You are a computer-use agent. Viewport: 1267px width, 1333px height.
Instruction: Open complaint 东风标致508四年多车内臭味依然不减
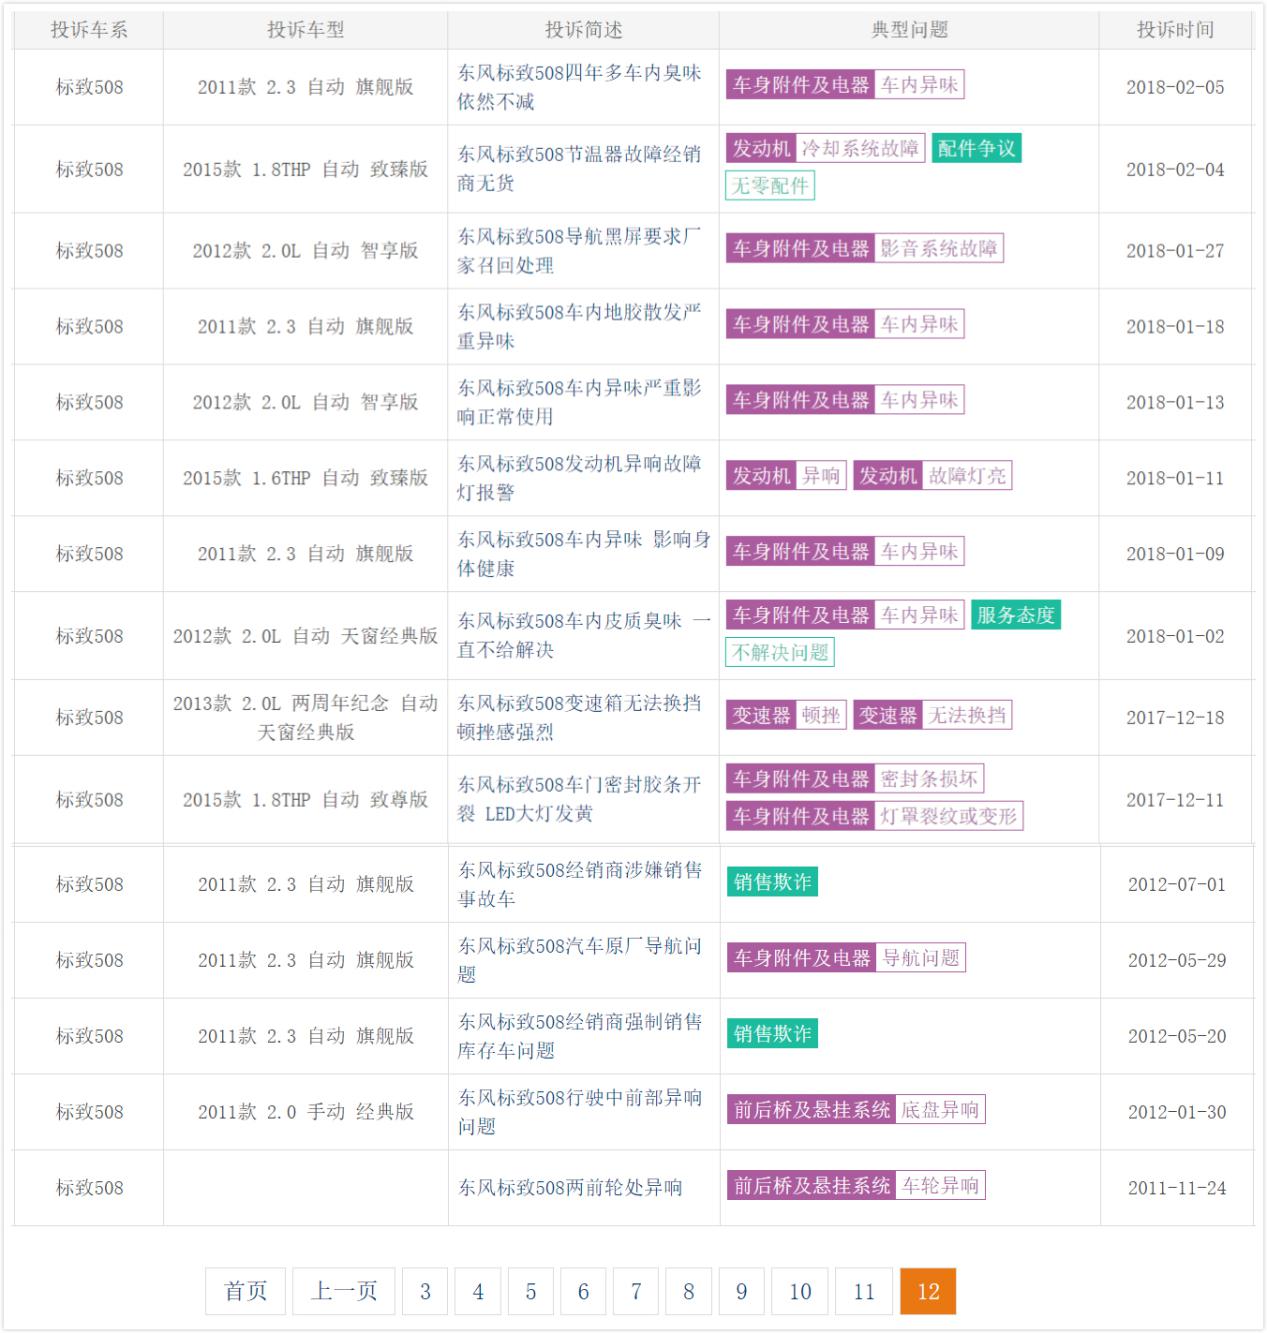click(x=579, y=87)
